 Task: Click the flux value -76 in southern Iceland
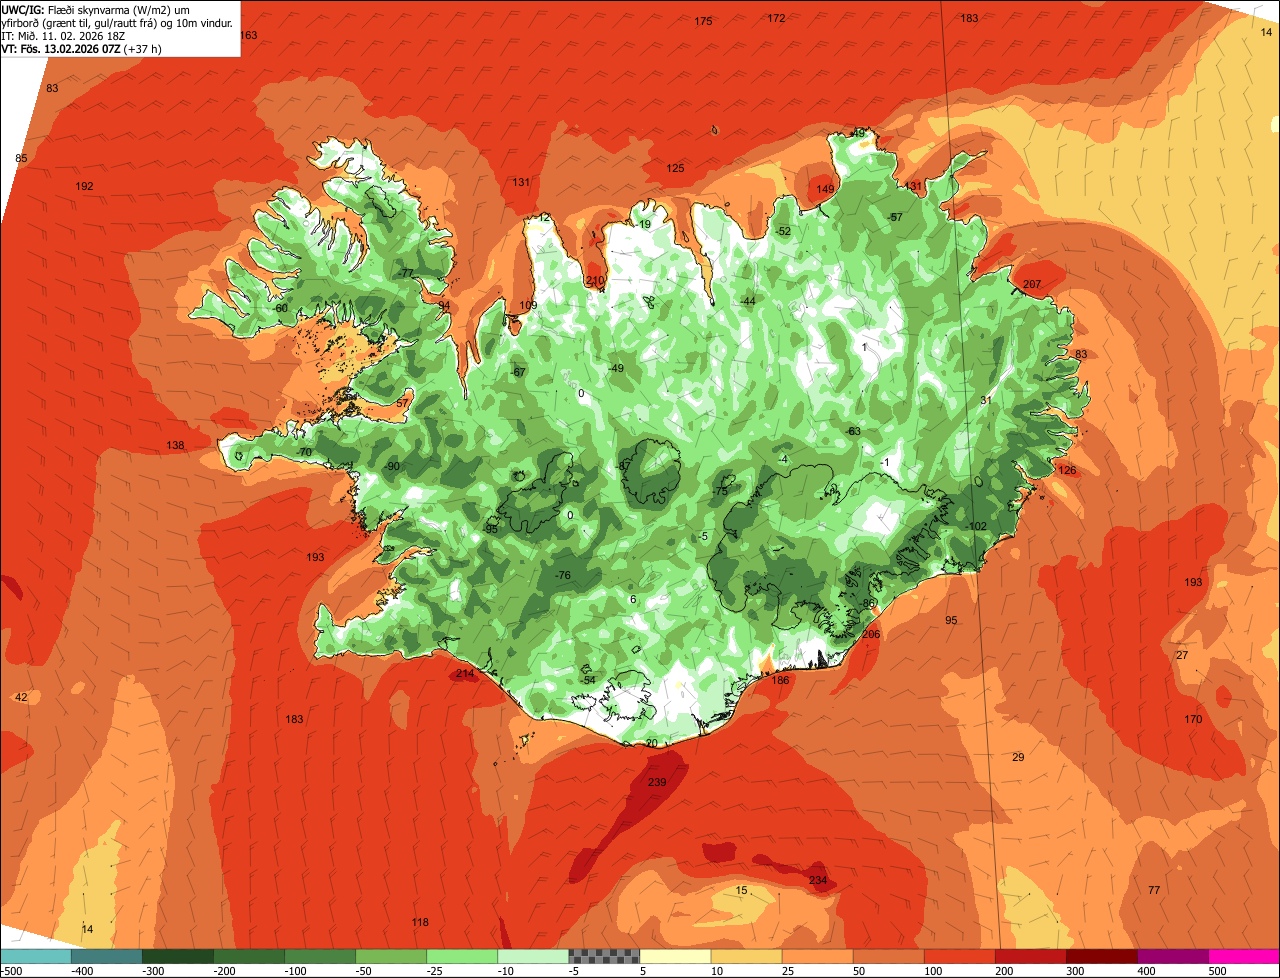563,575
